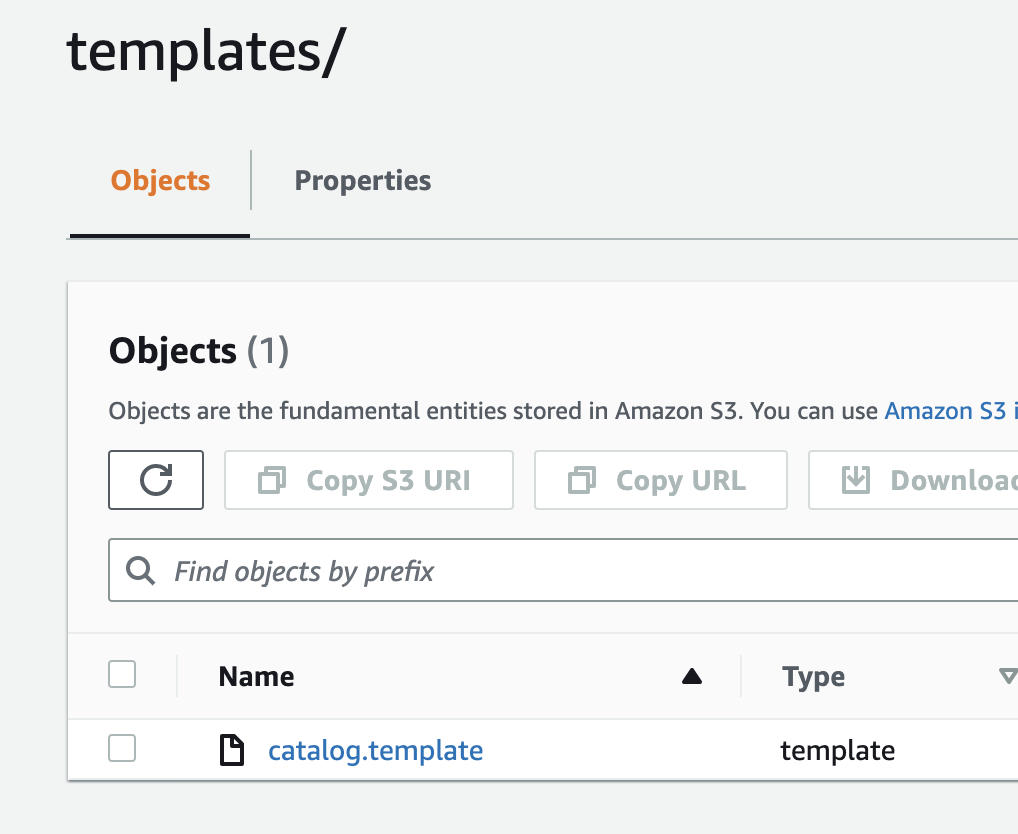Click the Name column header
The image size is (1018, 834).
tap(256, 677)
